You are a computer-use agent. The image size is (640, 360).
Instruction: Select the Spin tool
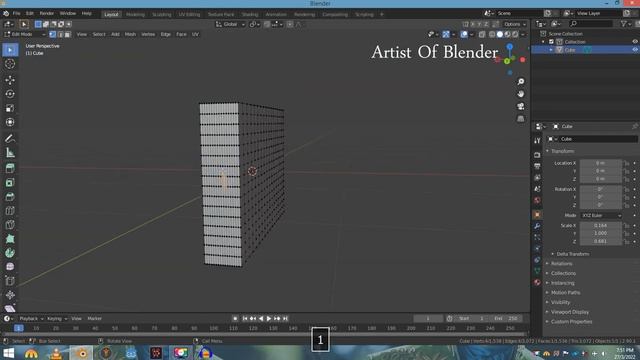coord(10,253)
